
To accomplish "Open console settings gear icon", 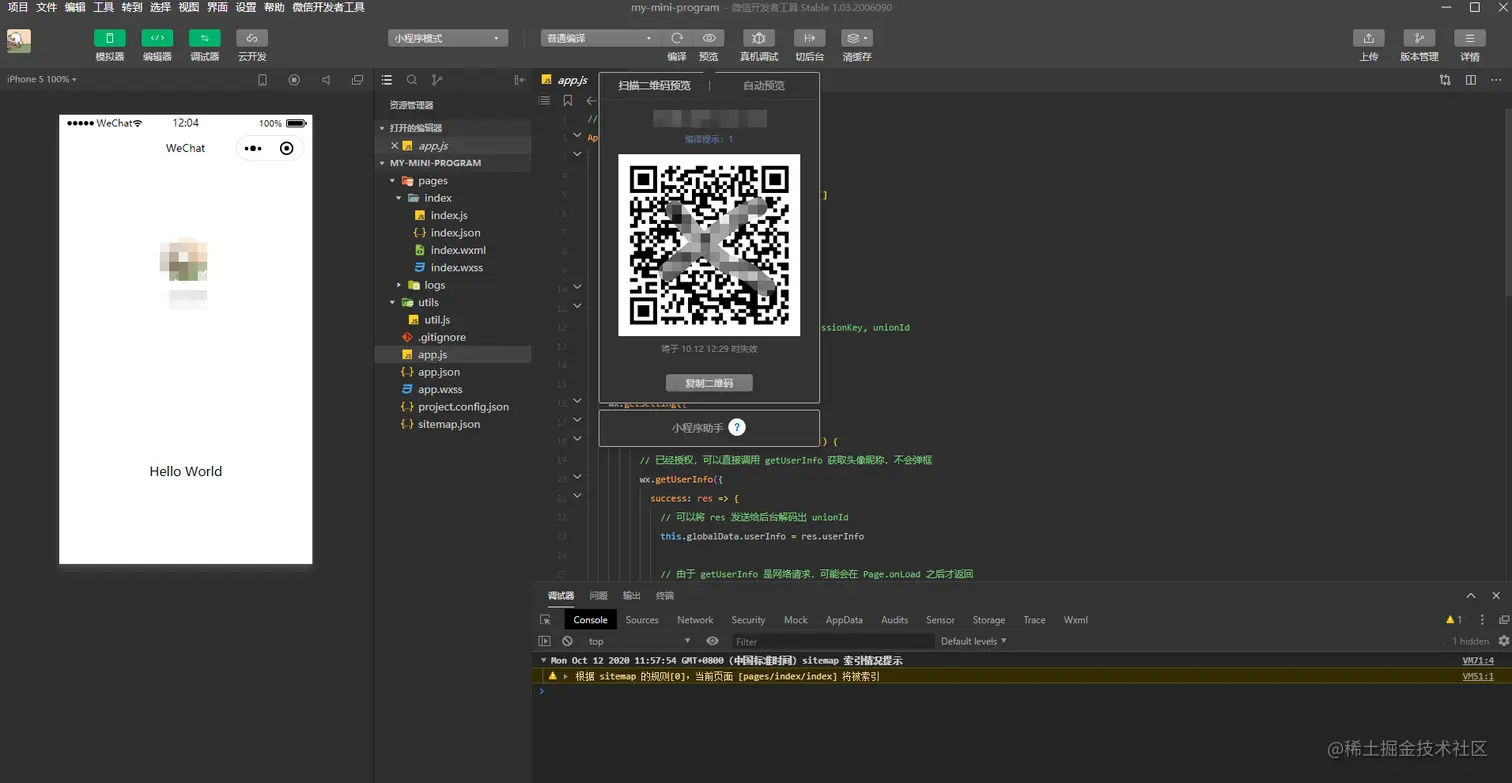I will pos(1503,641).
